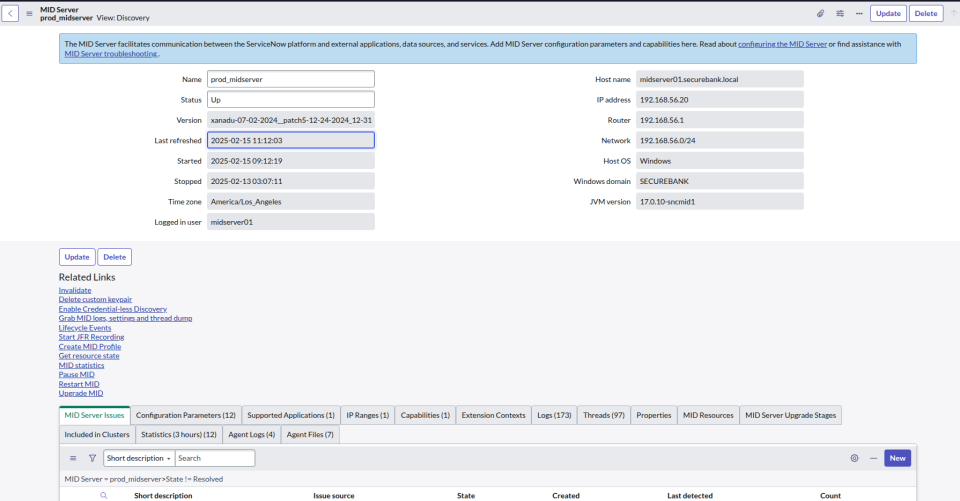The height and width of the screenshot is (501, 960).
Task: Click Start JFR Recording link
Action: (91, 337)
